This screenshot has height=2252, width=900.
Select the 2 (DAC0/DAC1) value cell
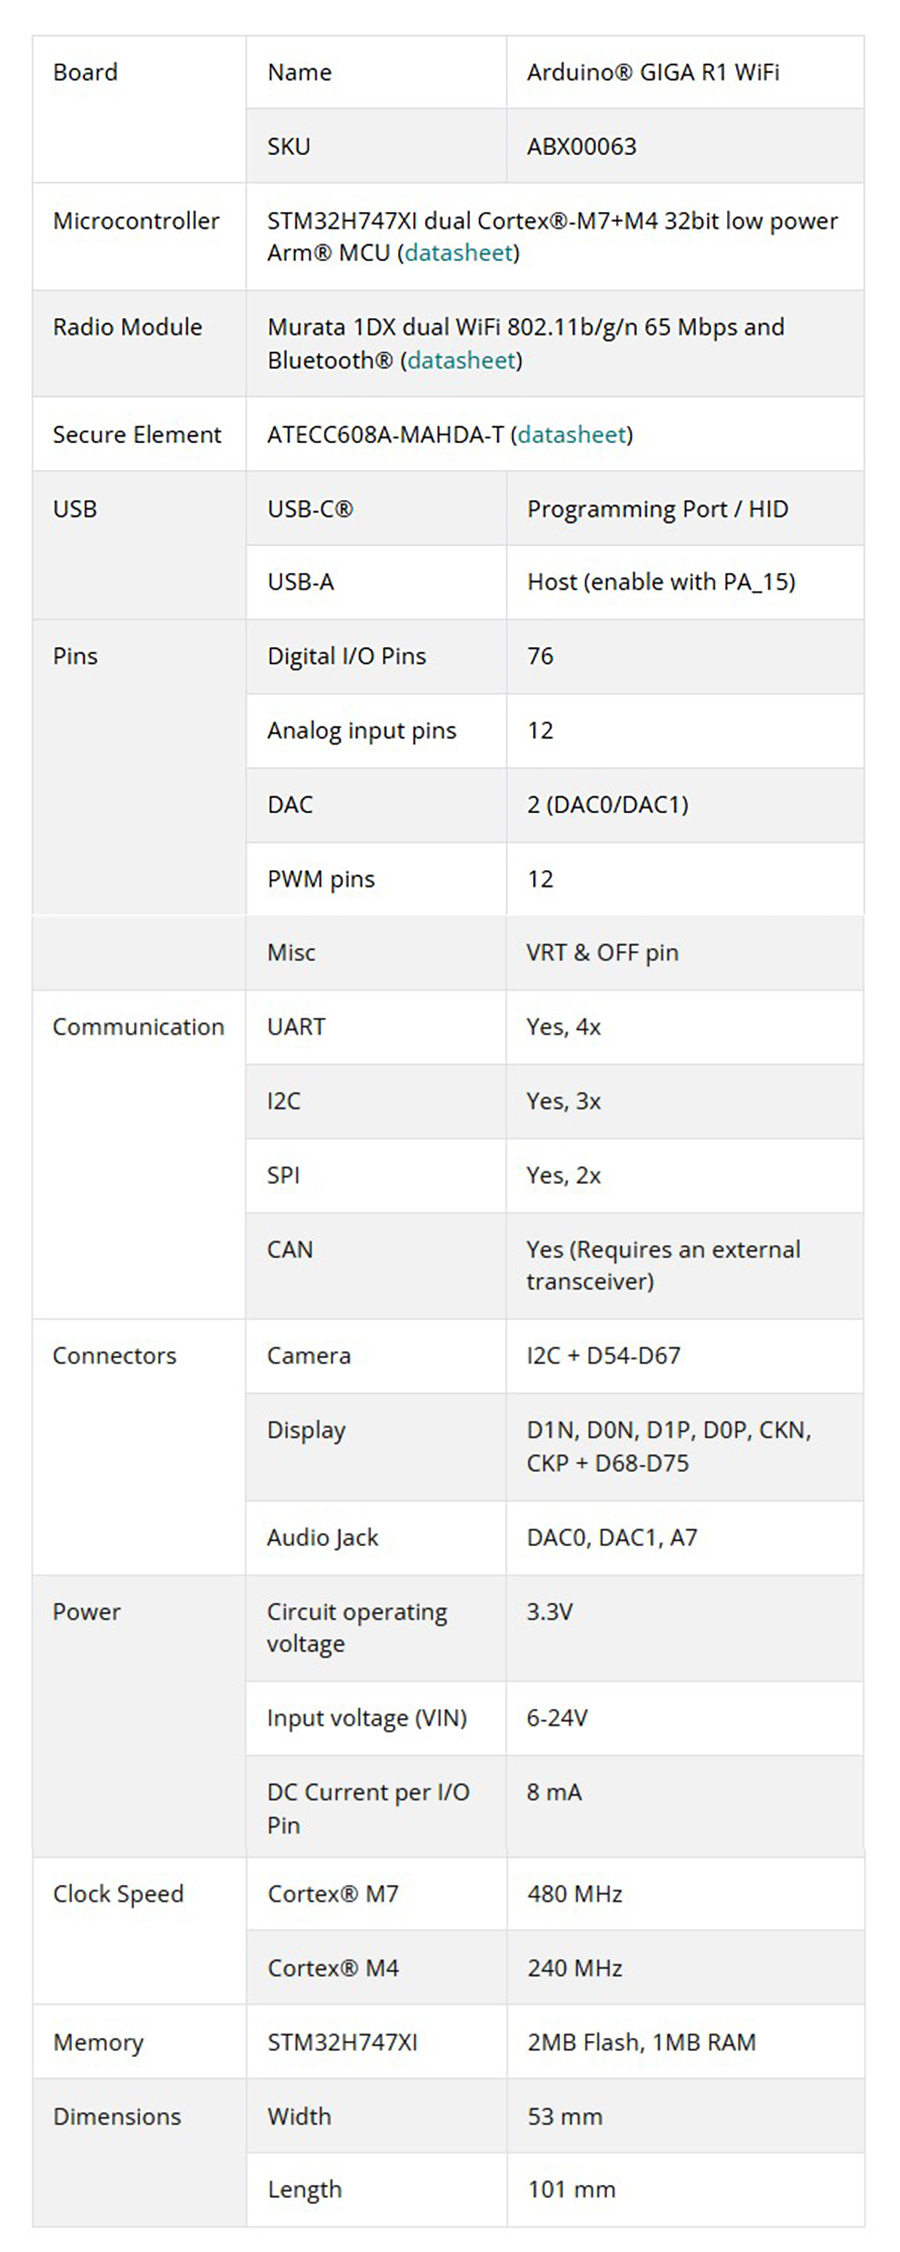coord(607,805)
